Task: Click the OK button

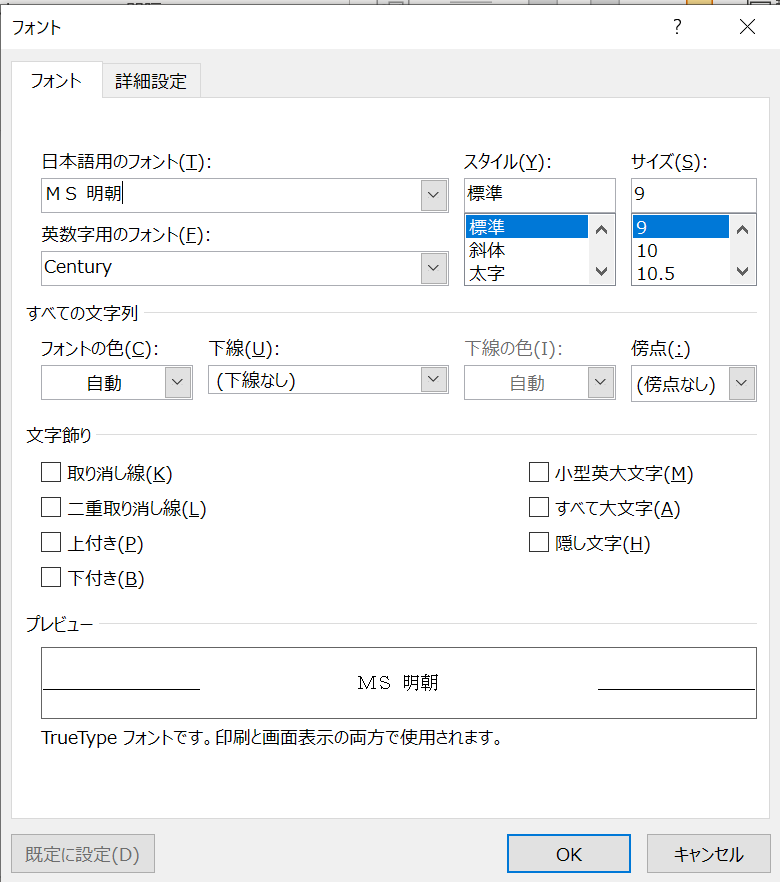Action: click(x=568, y=853)
